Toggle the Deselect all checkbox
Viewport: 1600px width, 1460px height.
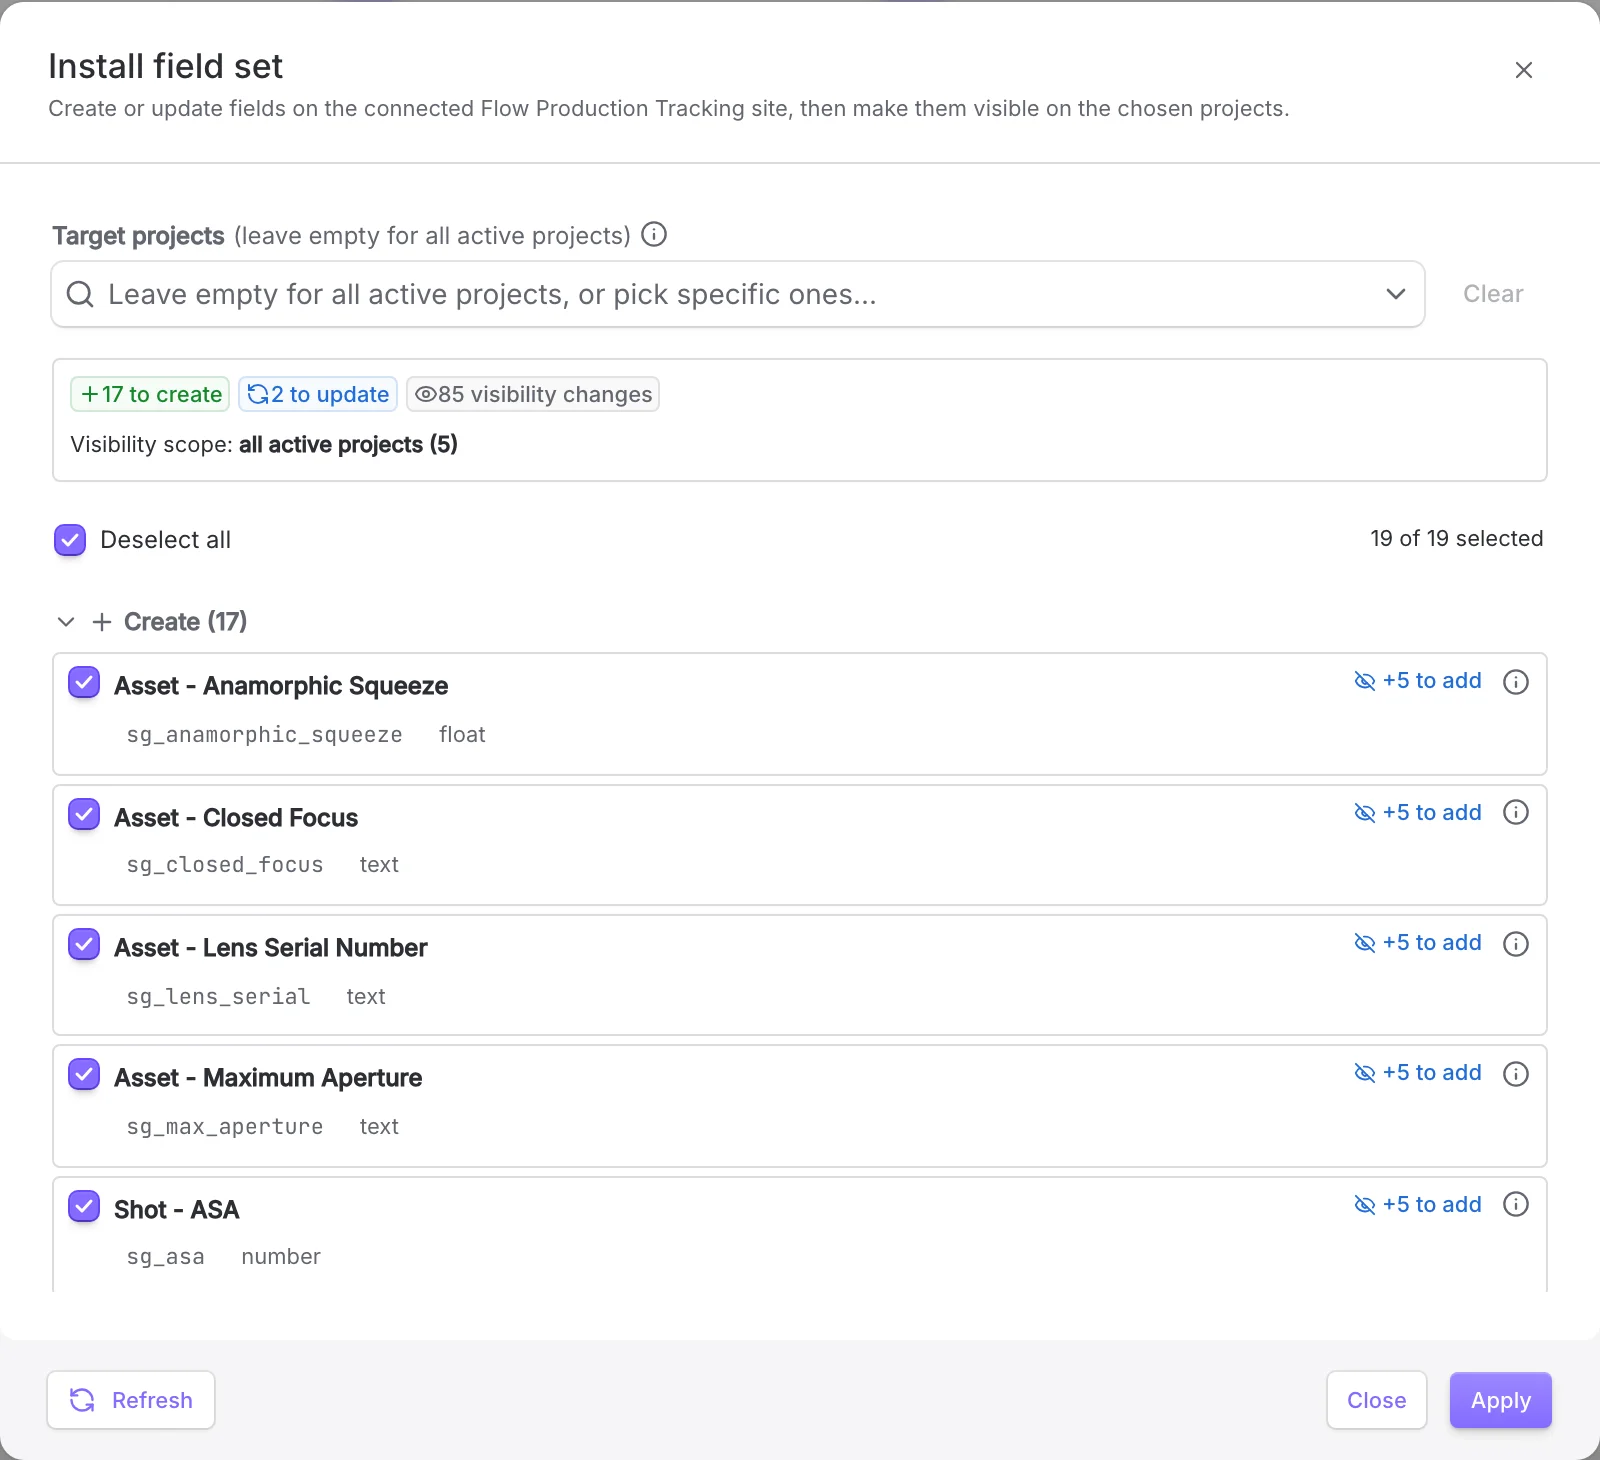70,540
